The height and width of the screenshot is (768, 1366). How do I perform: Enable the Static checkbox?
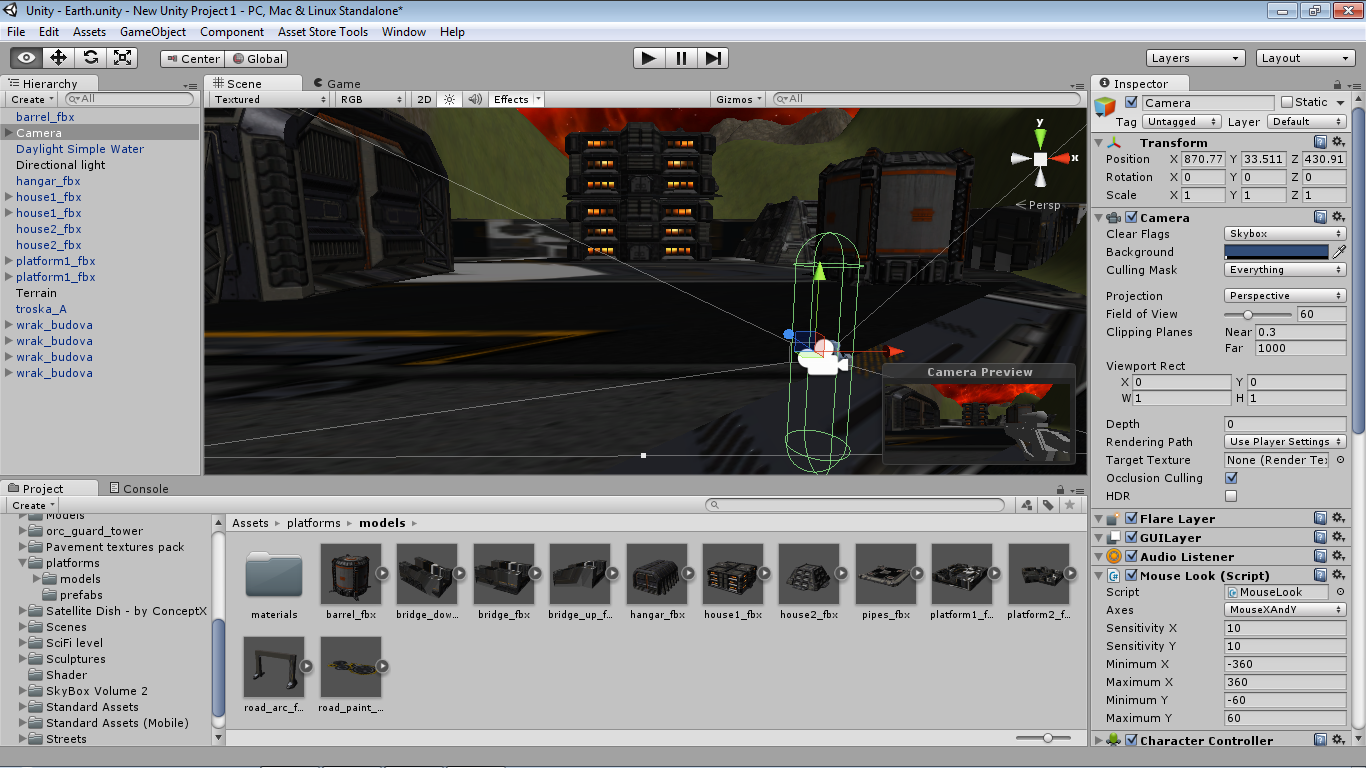coord(1287,102)
